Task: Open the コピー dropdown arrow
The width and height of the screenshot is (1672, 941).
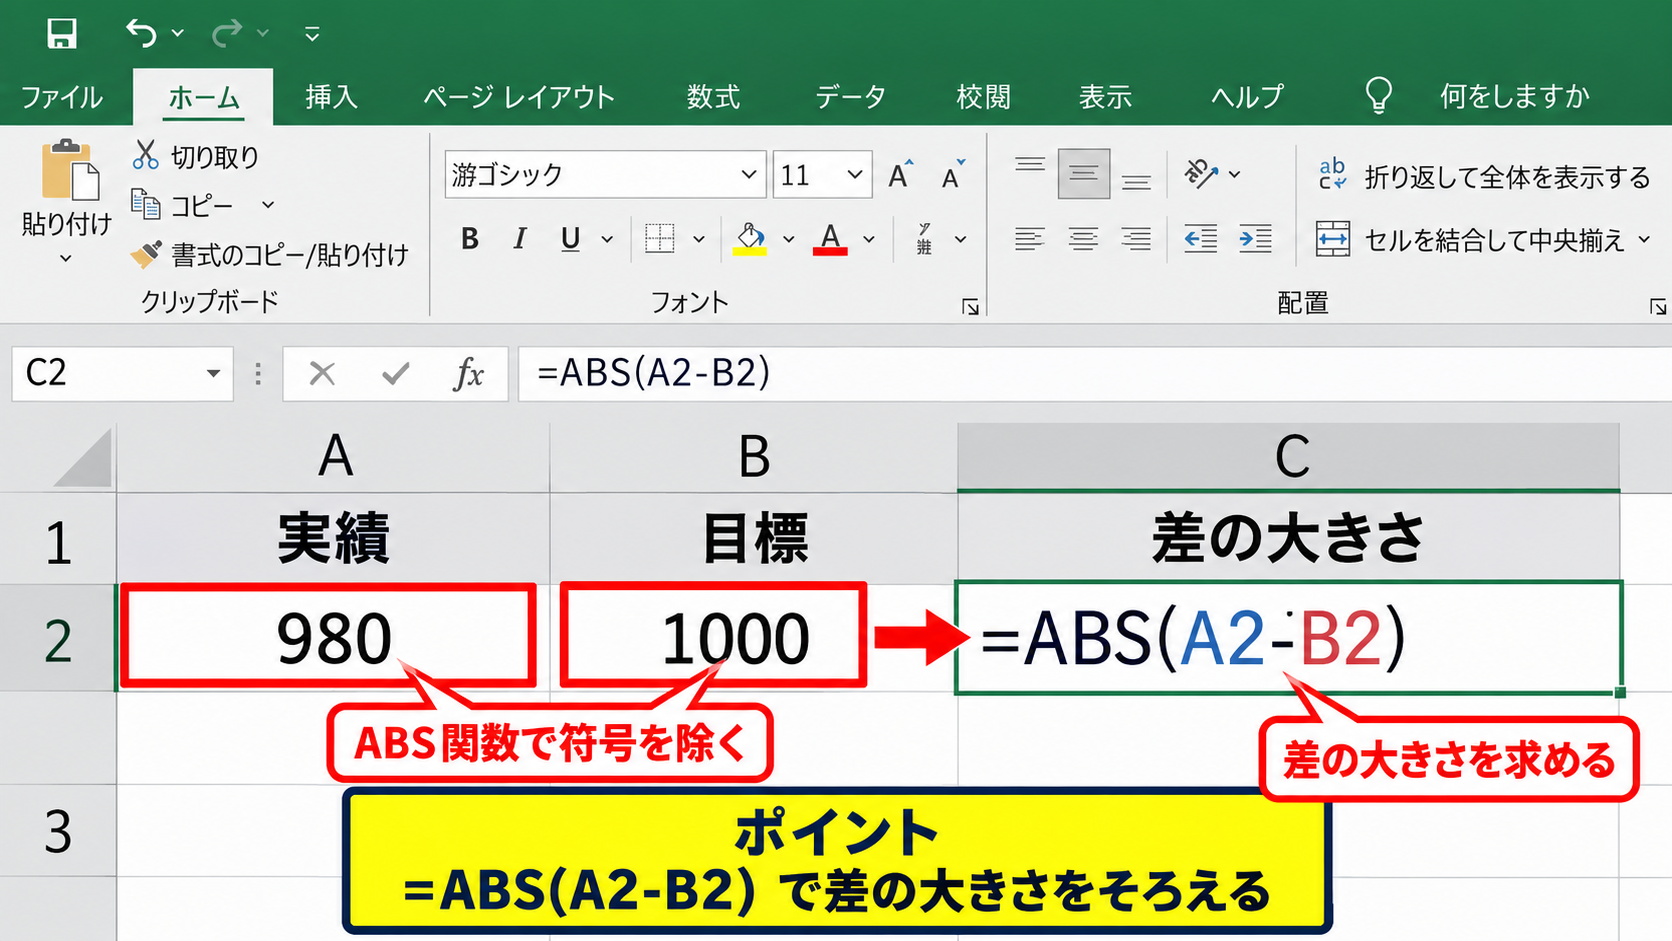Action: [x=268, y=206]
